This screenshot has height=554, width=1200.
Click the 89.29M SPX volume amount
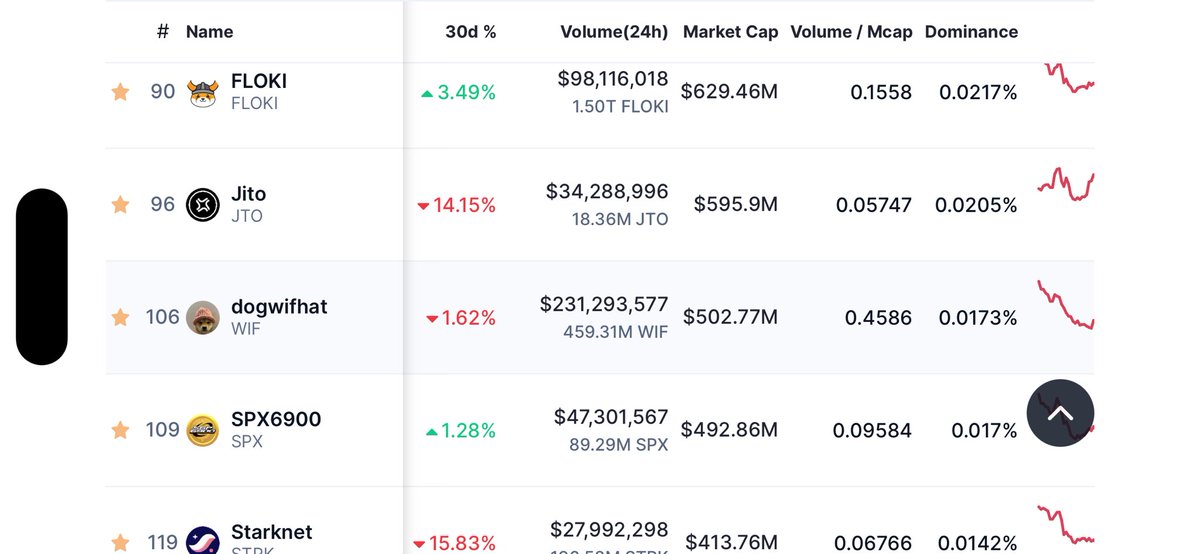(619, 444)
